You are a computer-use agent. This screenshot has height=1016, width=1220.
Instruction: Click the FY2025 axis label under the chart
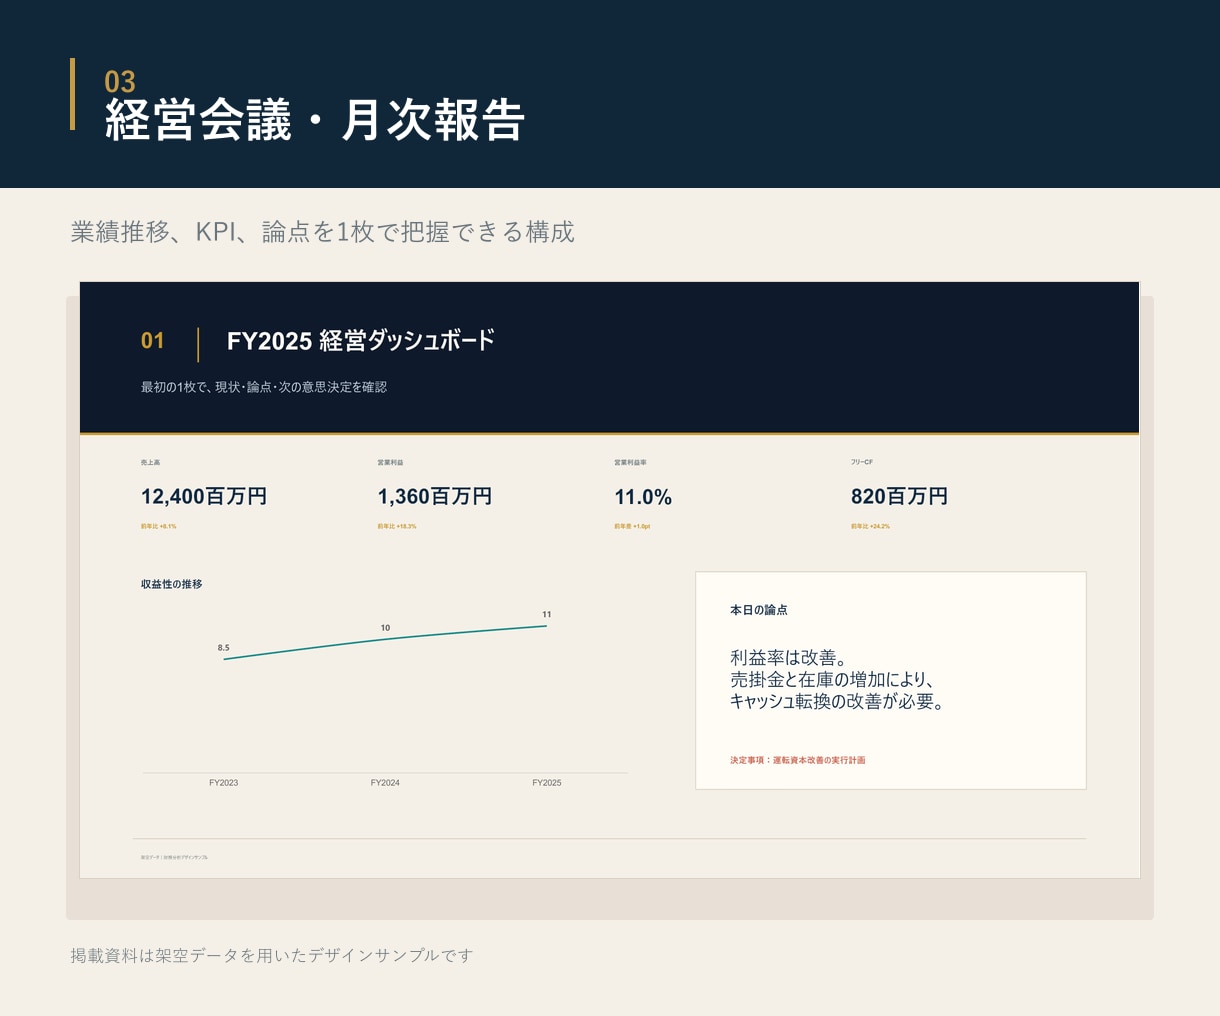pyautogui.click(x=547, y=783)
